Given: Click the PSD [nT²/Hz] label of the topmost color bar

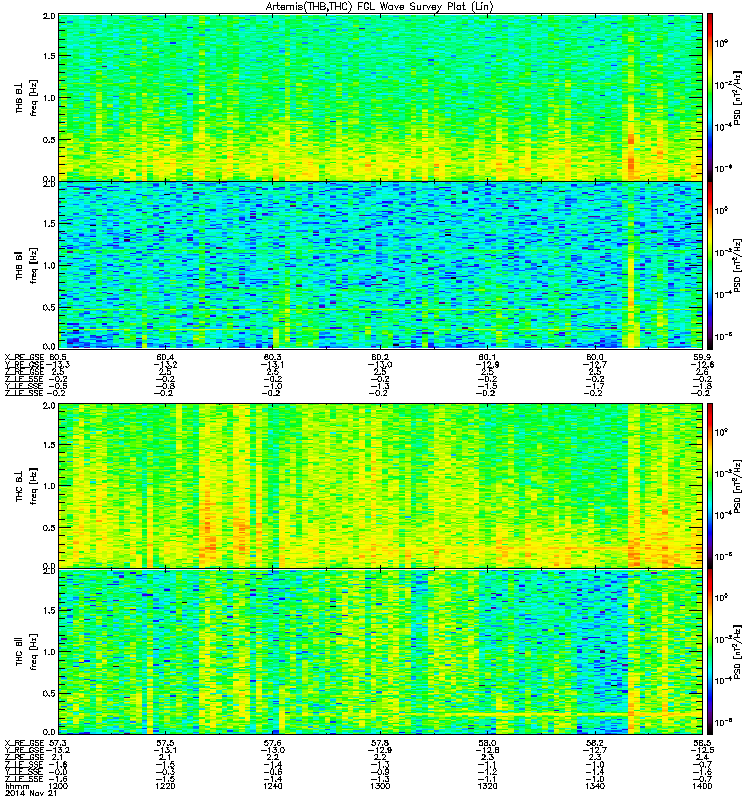Looking at the screenshot, I should pos(737,97).
